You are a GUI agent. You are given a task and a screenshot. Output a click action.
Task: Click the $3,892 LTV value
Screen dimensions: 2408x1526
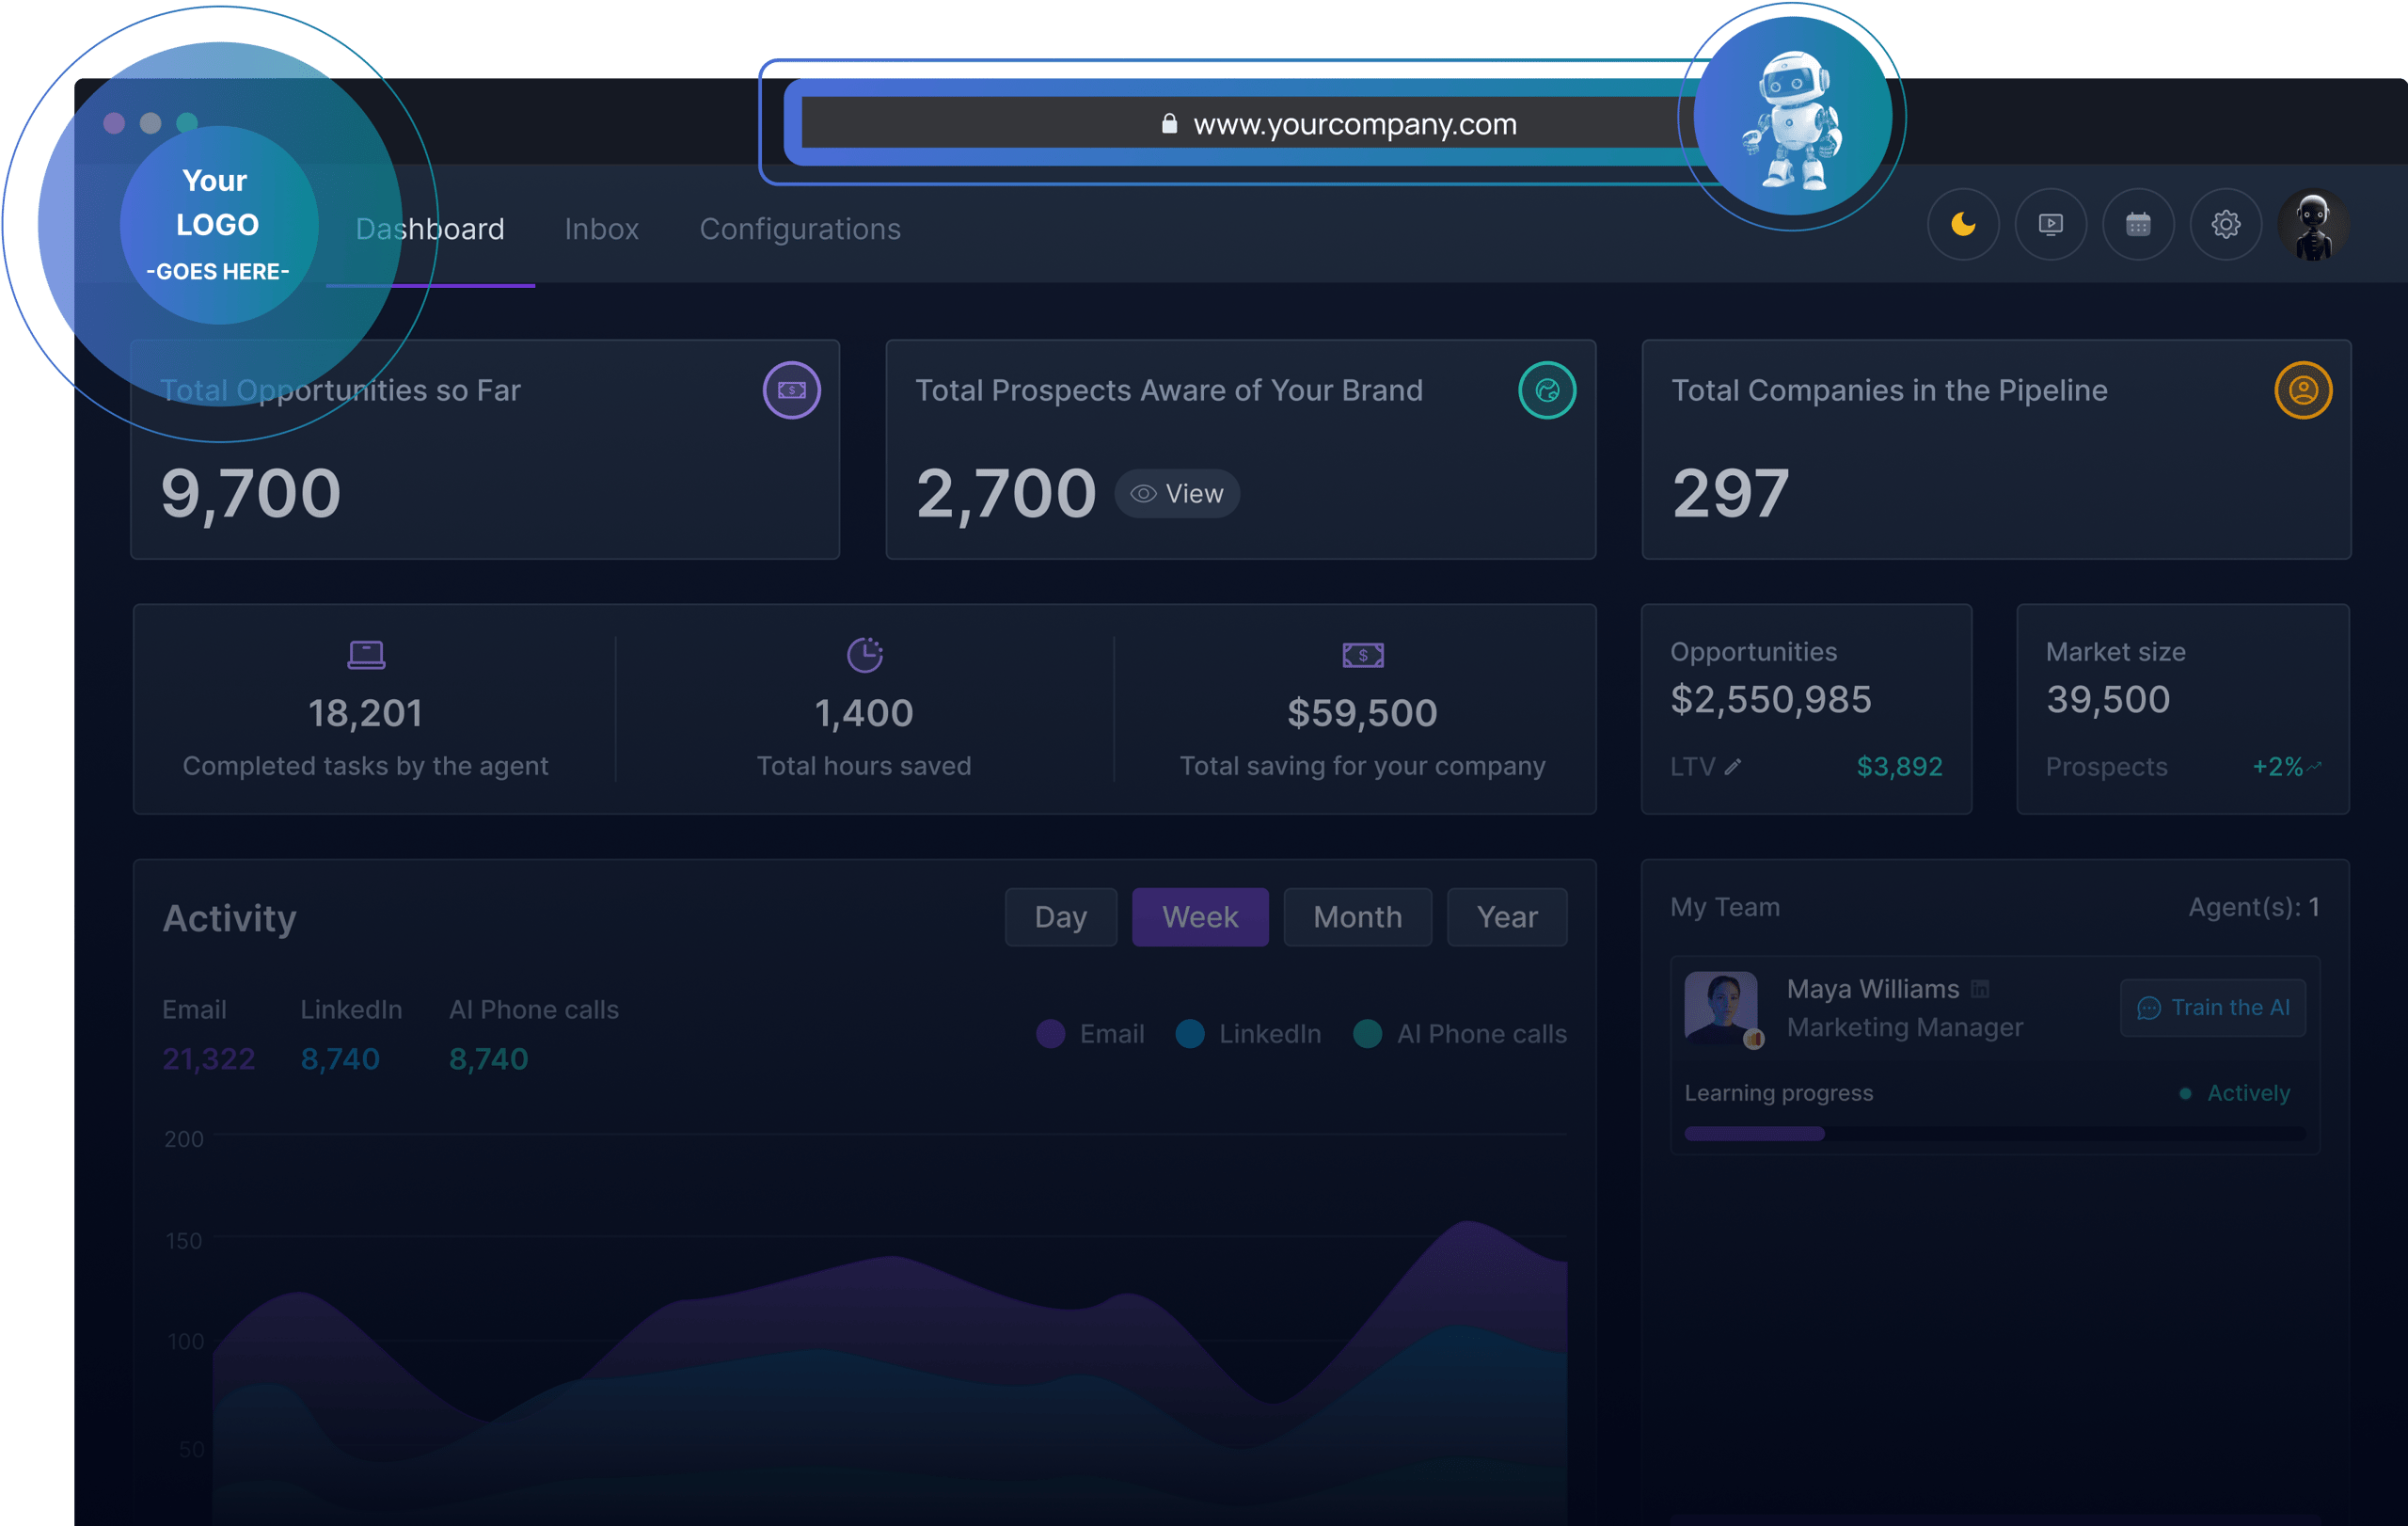1900,767
